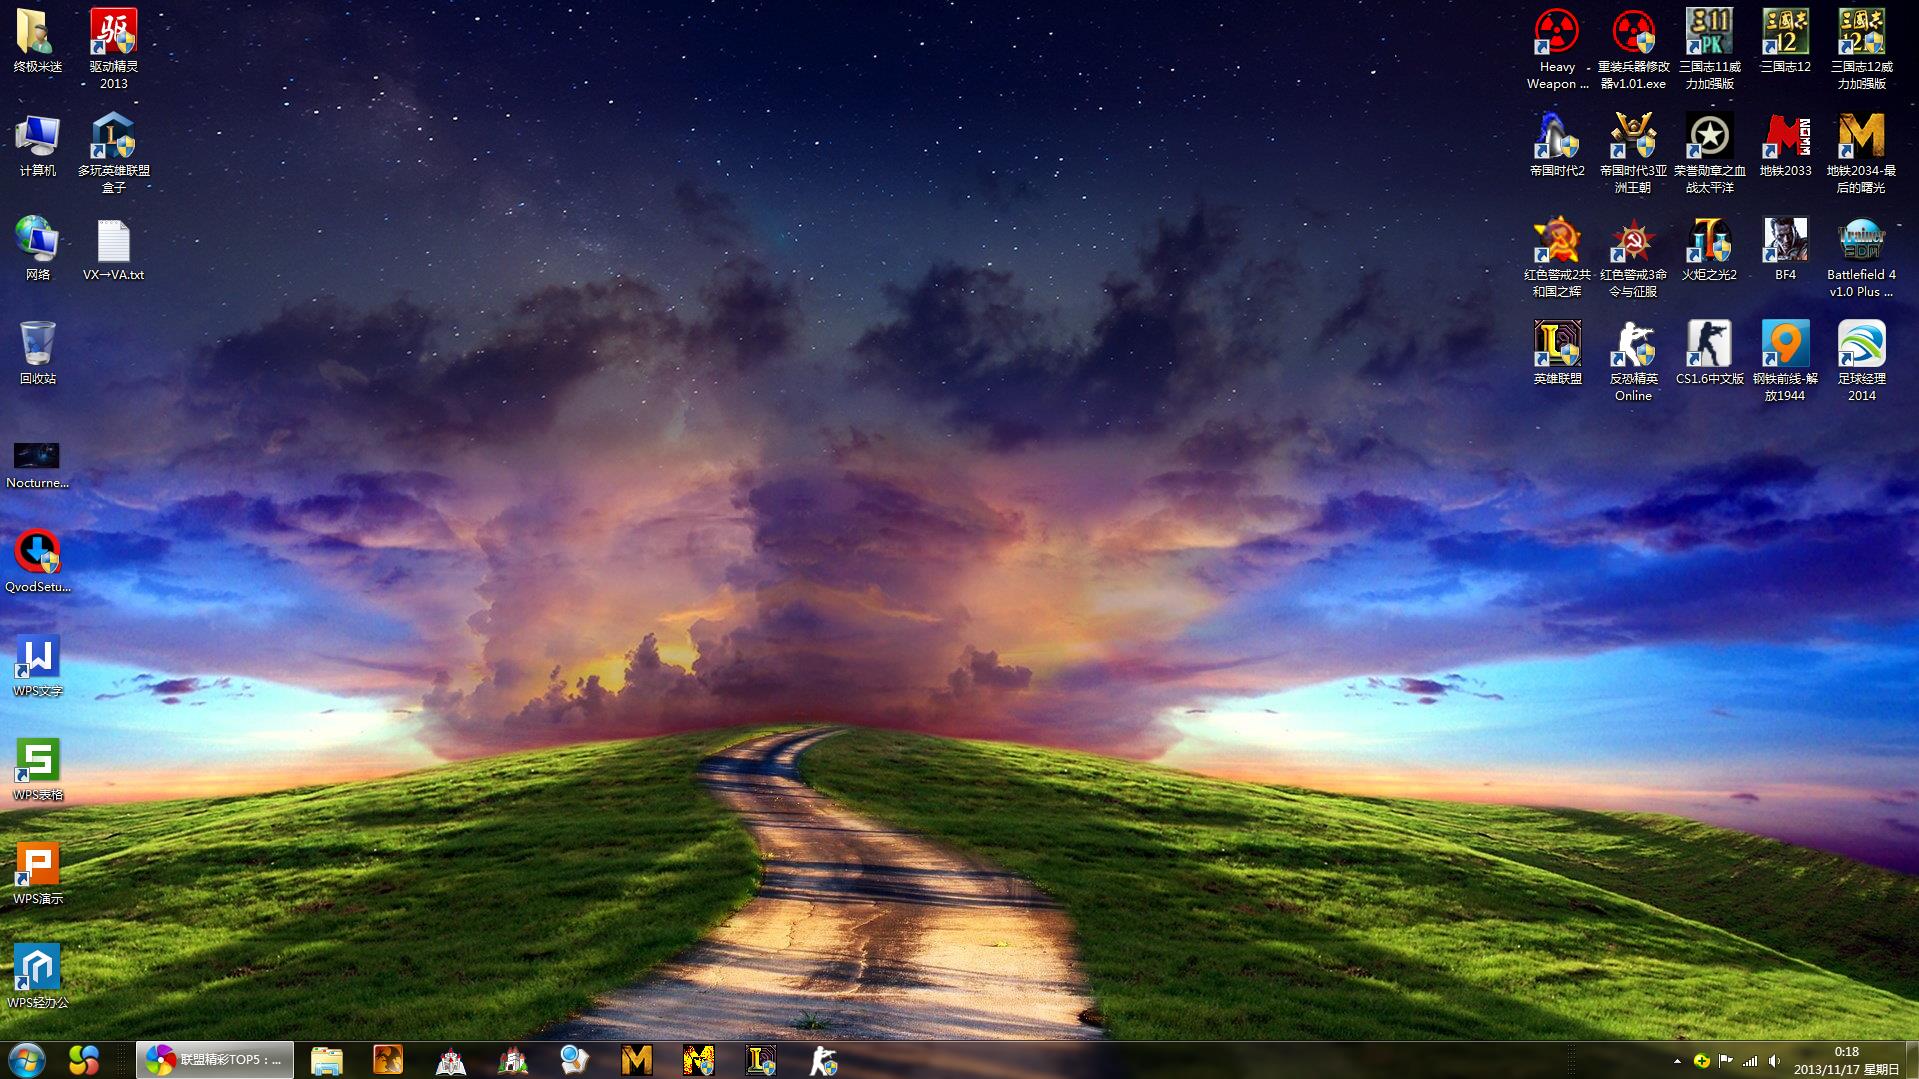The image size is (1919, 1079).
Task: Launch 驱动精灵 2013 shortcut
Action: click(113, 49)
